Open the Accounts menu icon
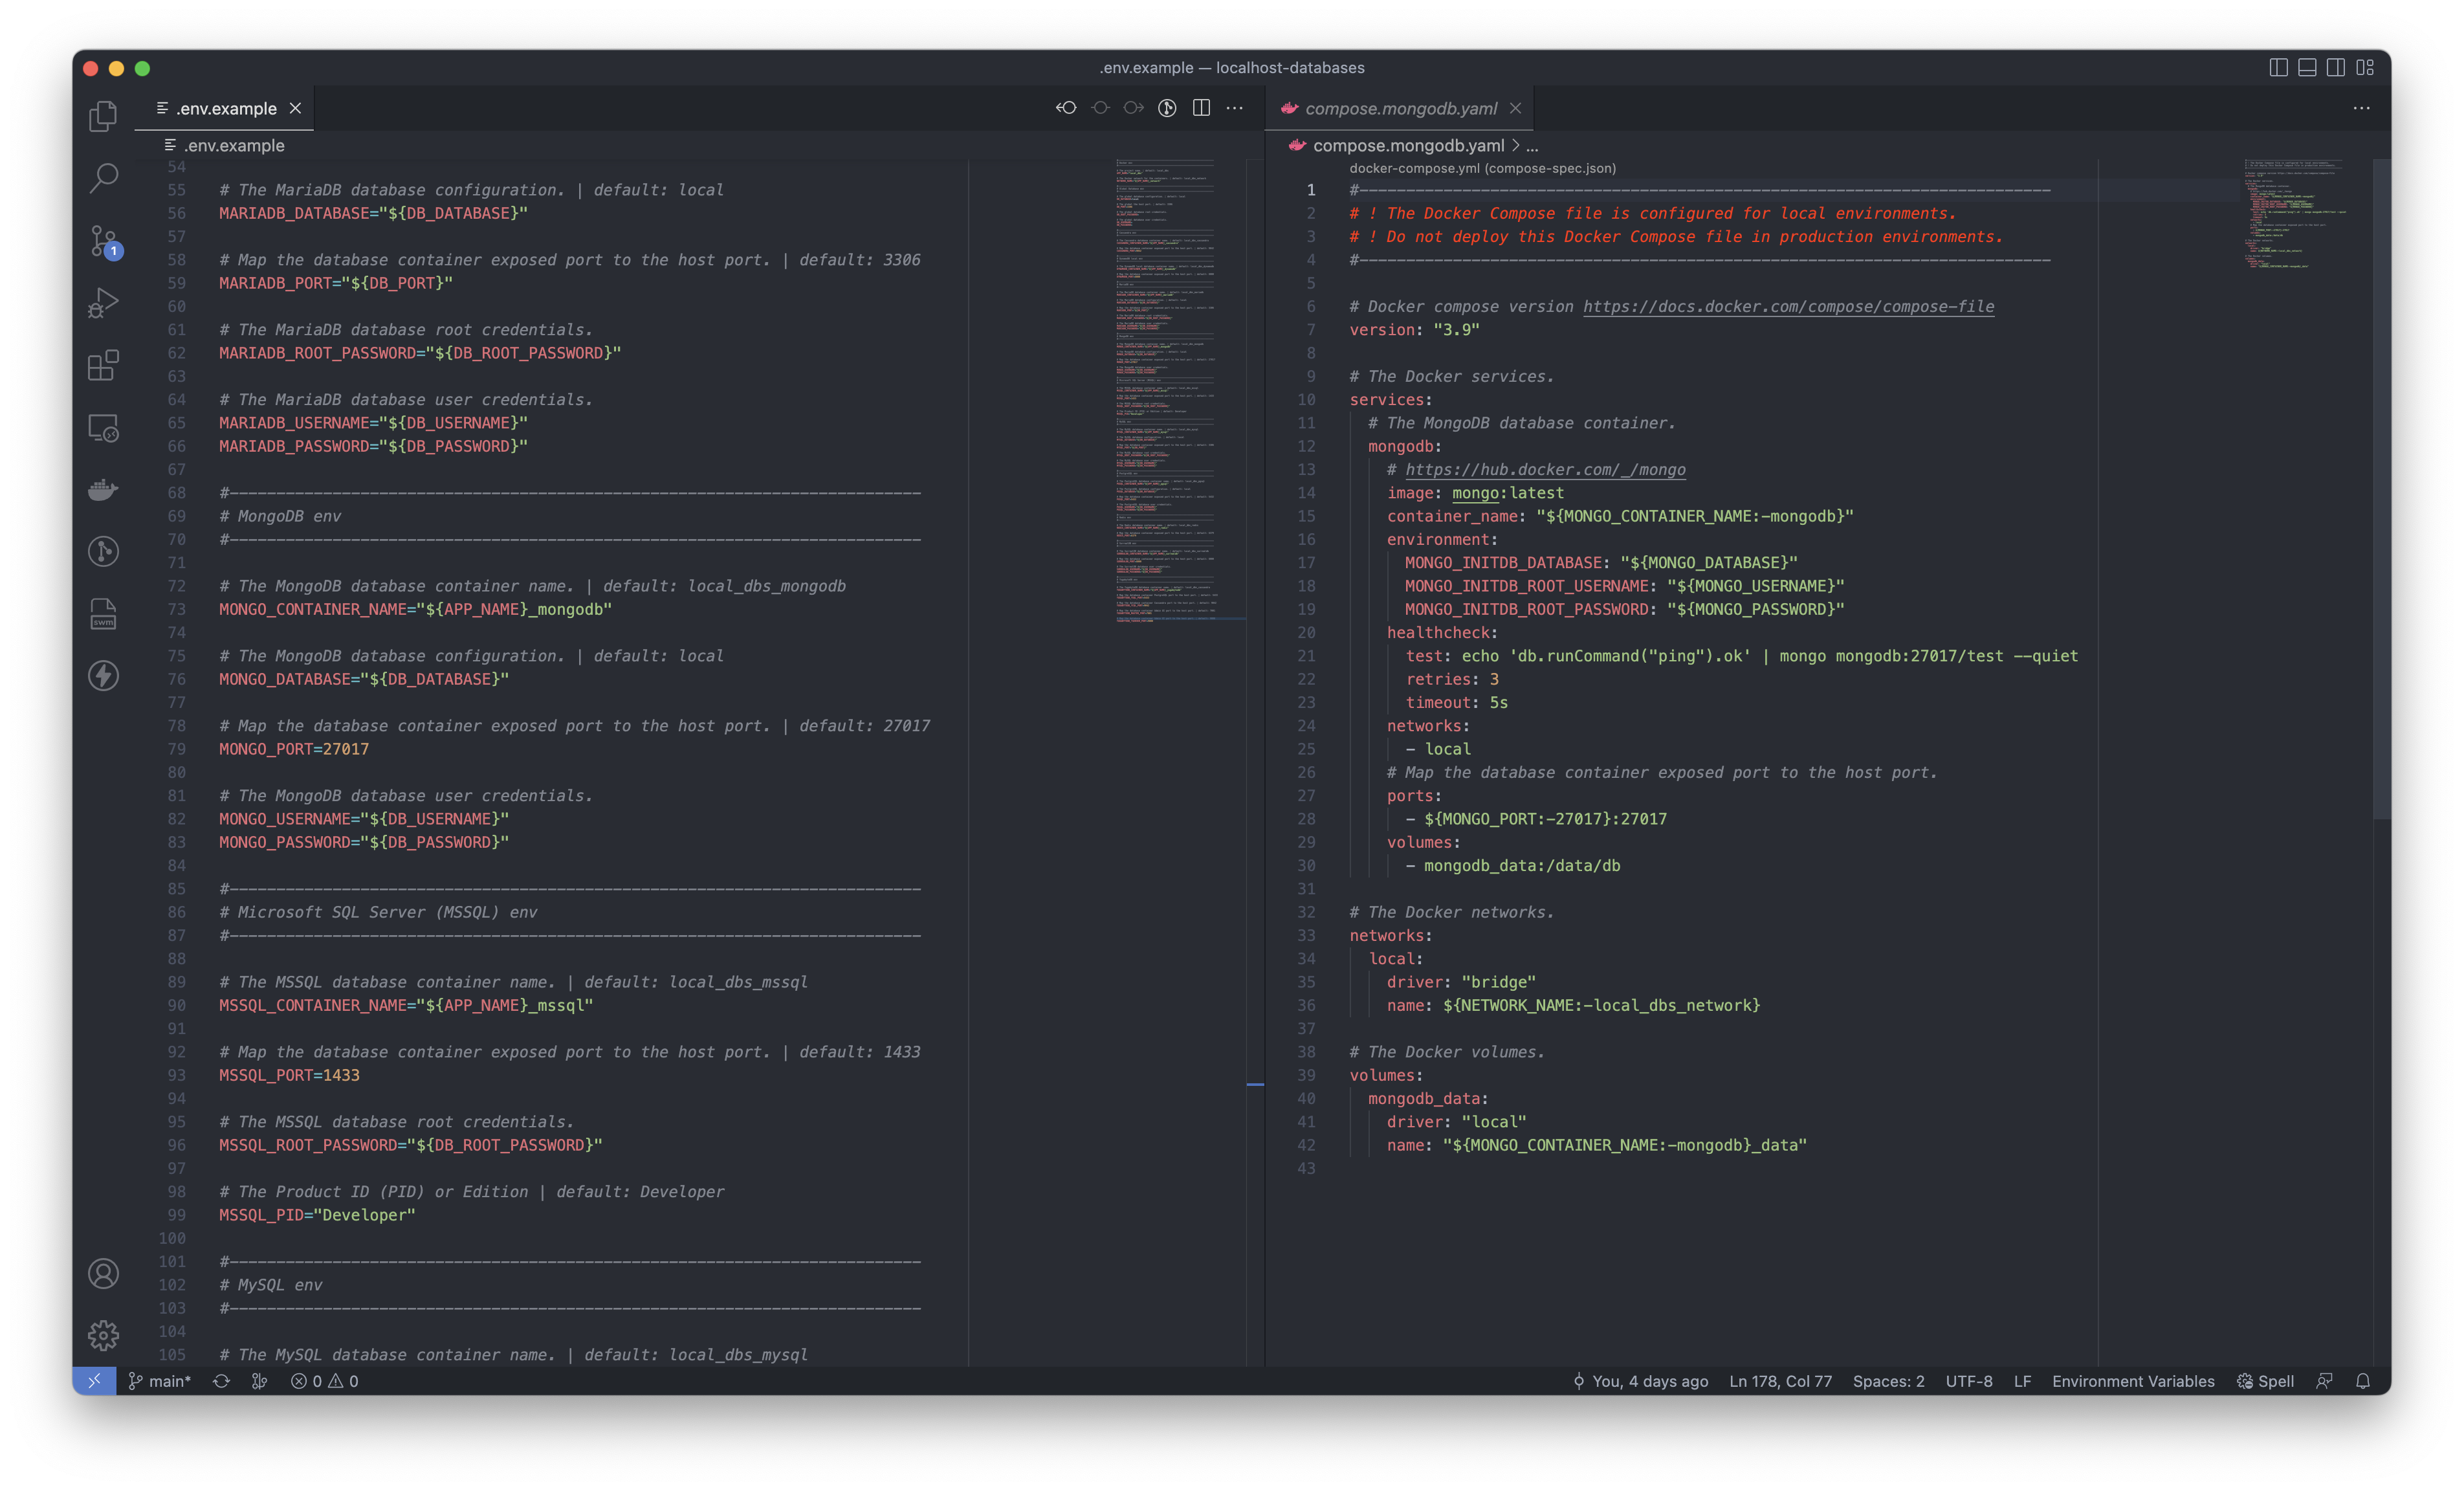Image resolution: width=2464 pixels, height=1491 pixels. tap(103, 1273)
